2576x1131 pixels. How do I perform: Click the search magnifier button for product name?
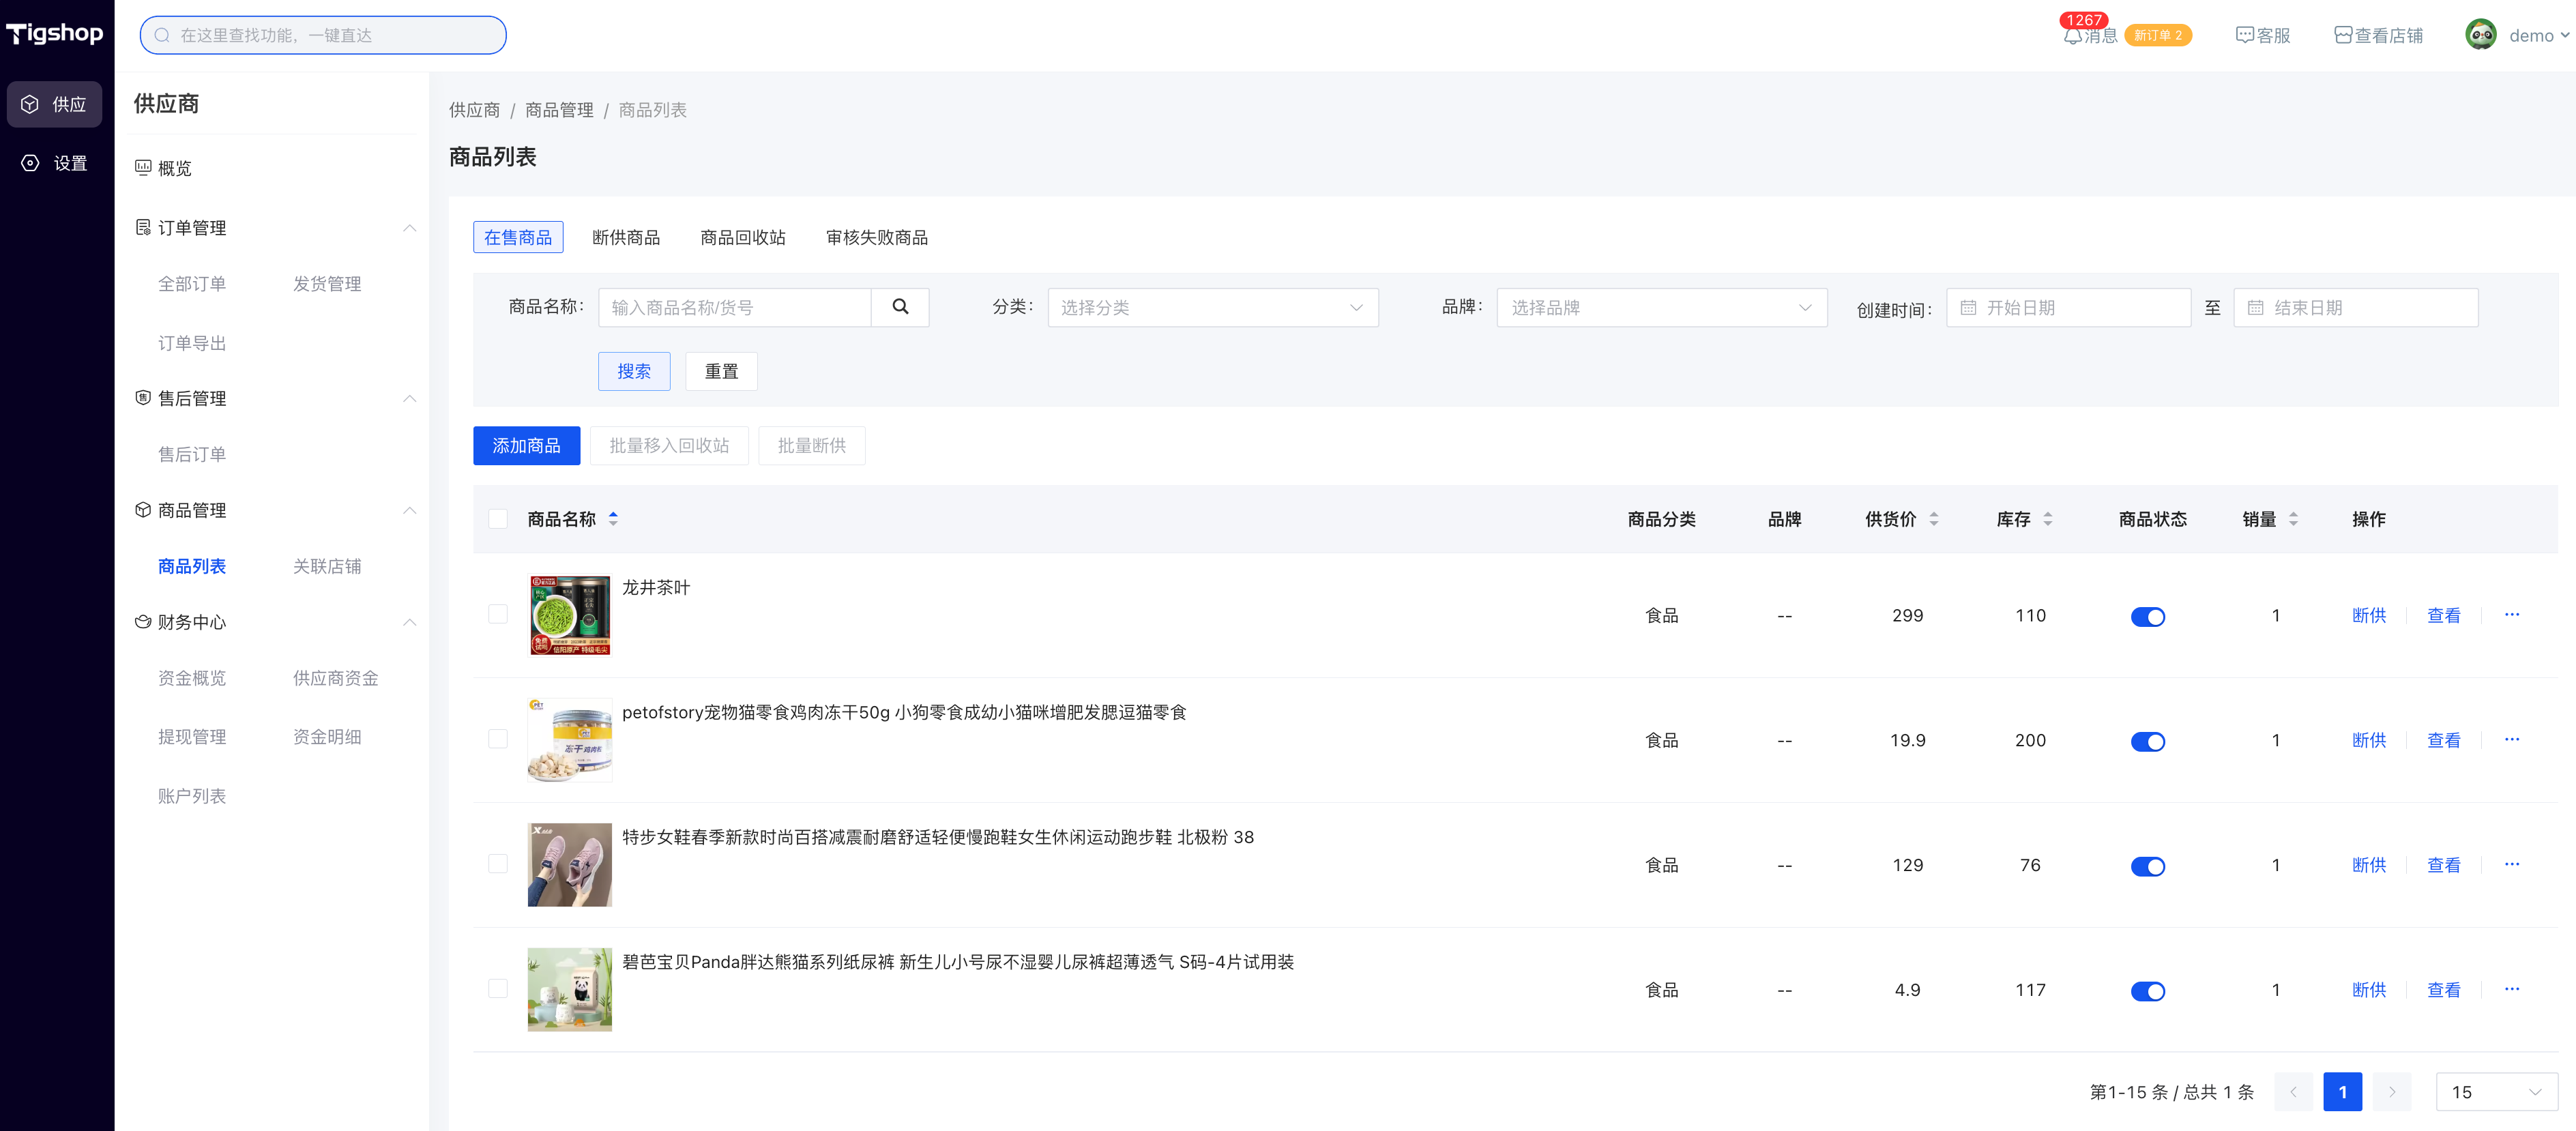point(900,307)
